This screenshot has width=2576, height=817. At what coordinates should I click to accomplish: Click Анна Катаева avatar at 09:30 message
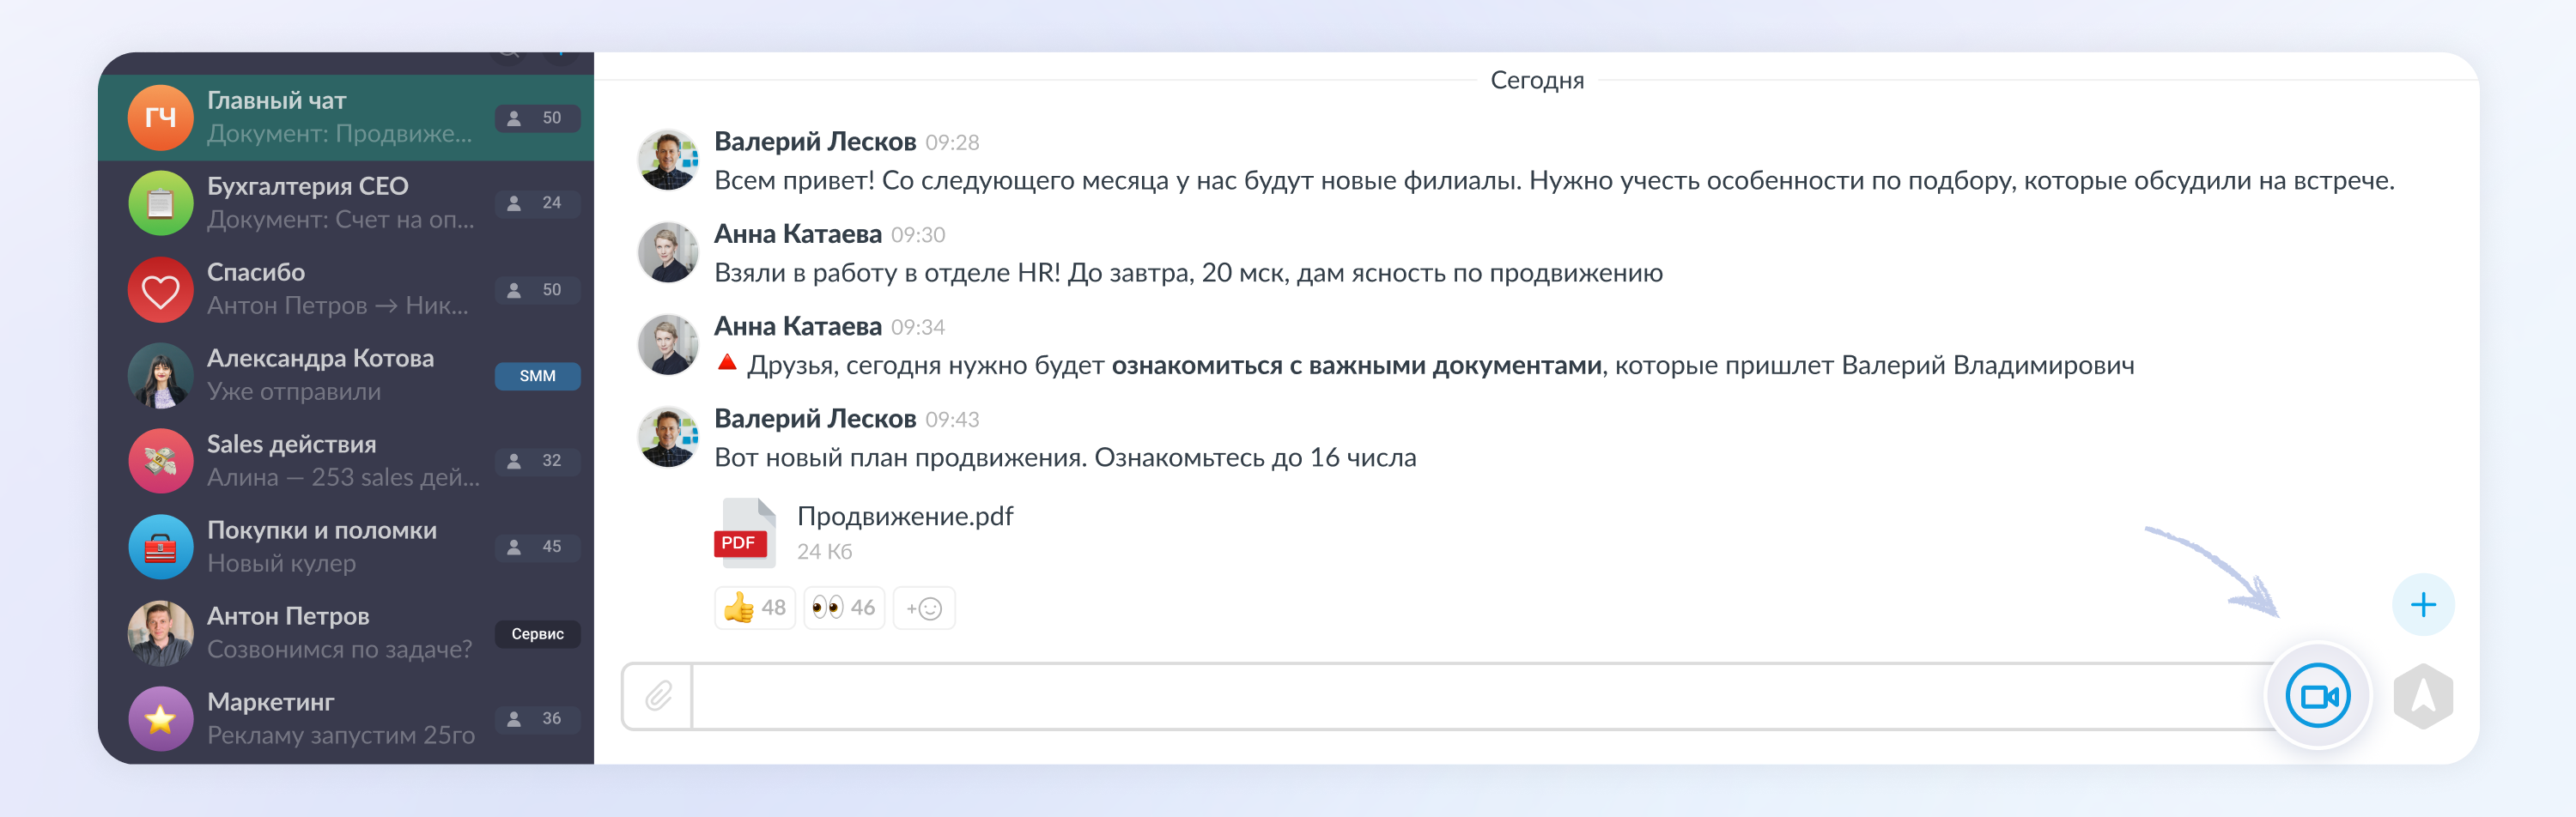click(668, 252)
